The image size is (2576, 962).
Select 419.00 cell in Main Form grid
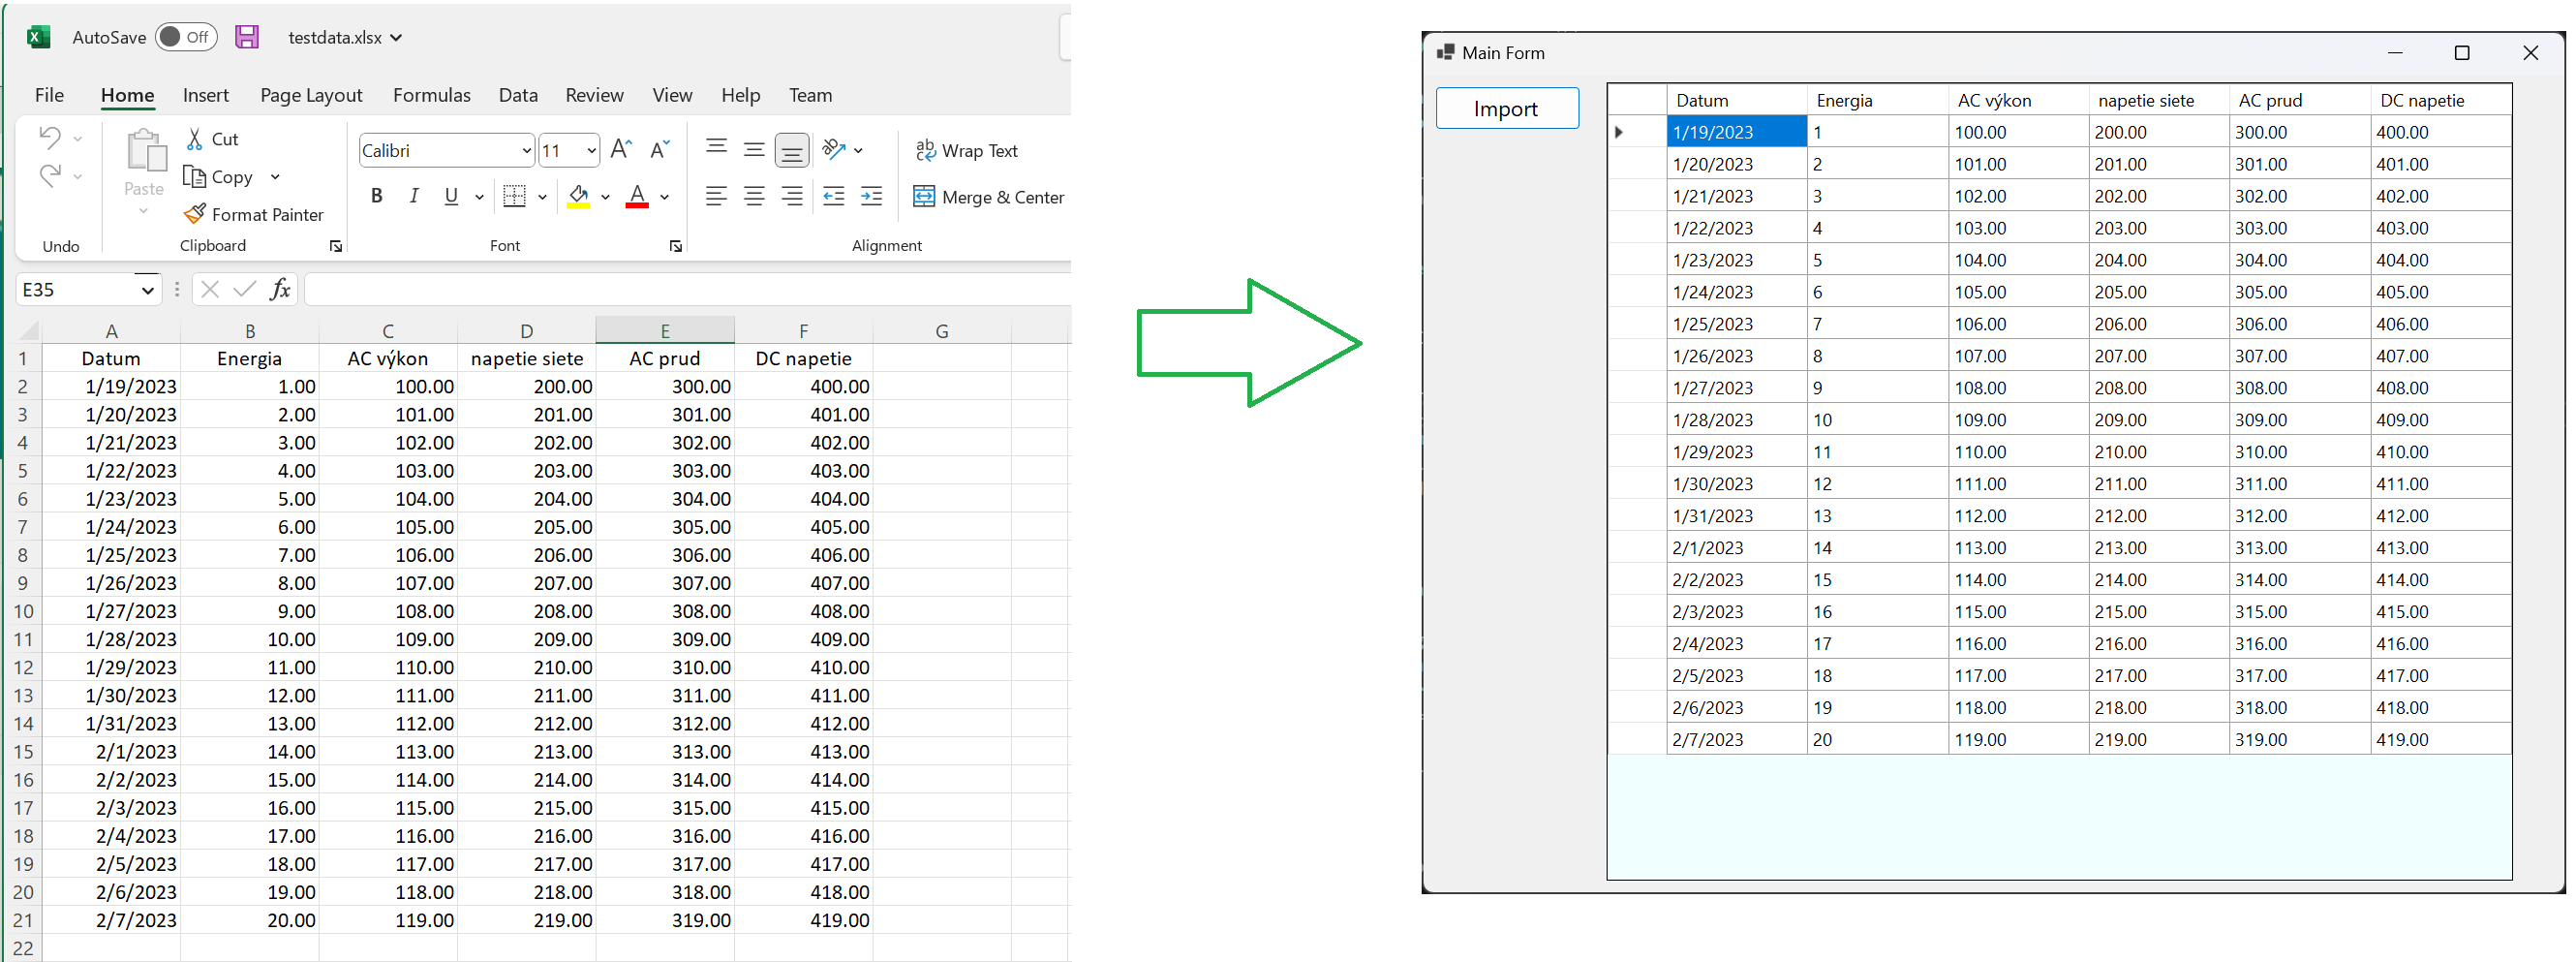[x=2441, y=739]
